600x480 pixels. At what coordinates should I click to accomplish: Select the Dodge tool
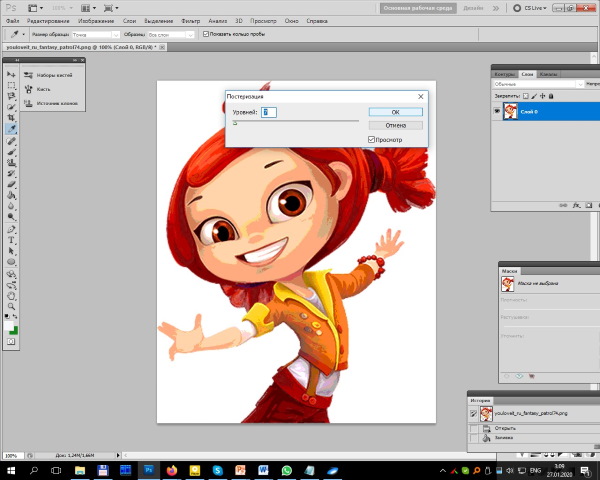11,217
